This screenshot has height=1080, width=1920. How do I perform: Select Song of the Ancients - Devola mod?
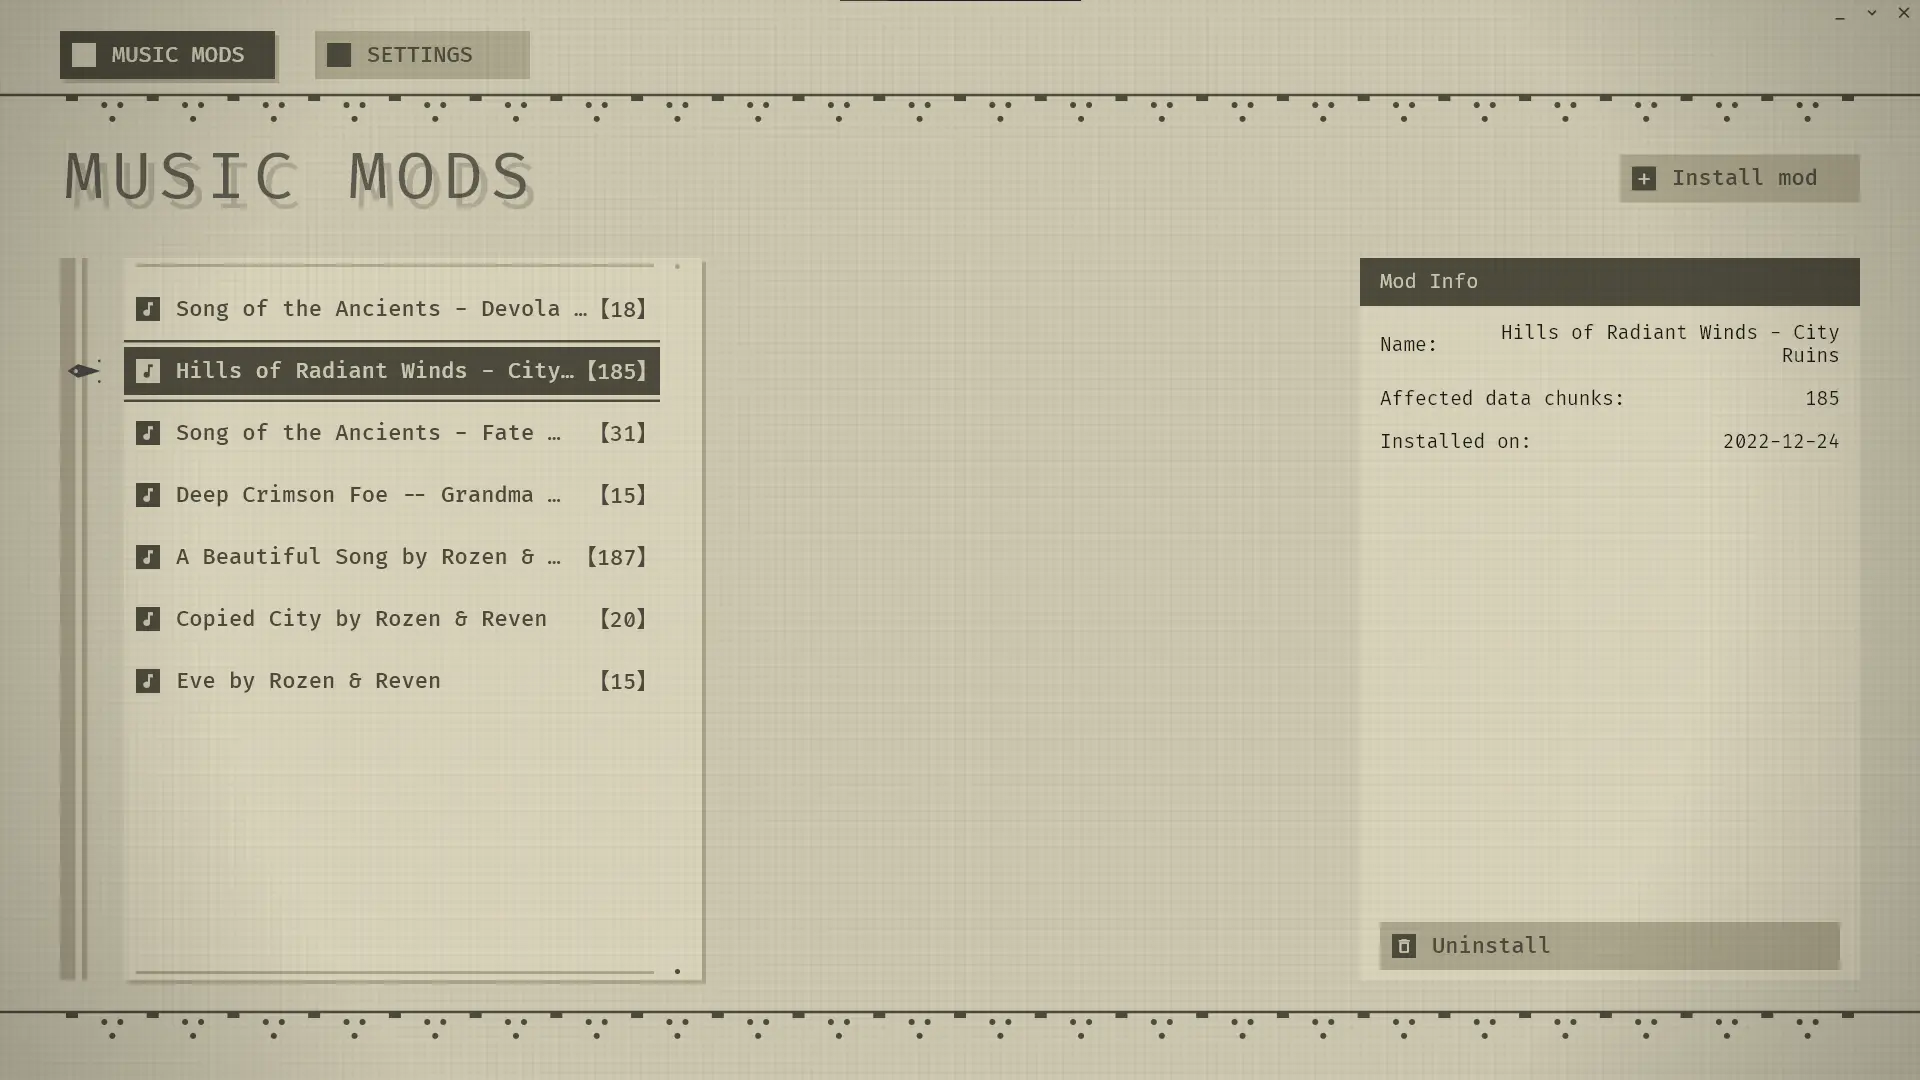pos(392,309)
